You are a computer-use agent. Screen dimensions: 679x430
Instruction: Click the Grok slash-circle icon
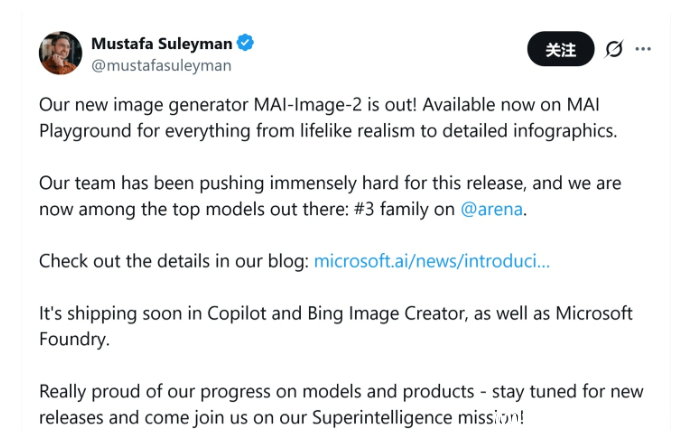click(x=614, y=49)
